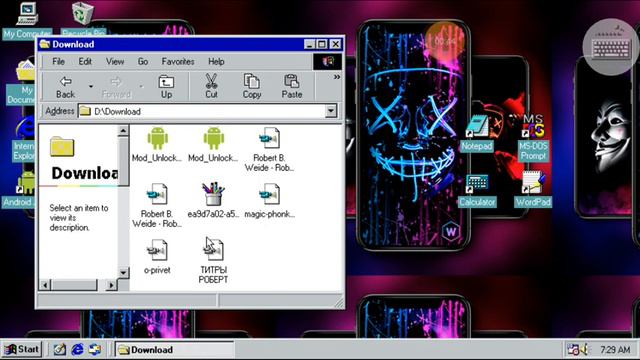The image size is (640, 360).
Task: Open the Edit menu
Action: point(85,62)
